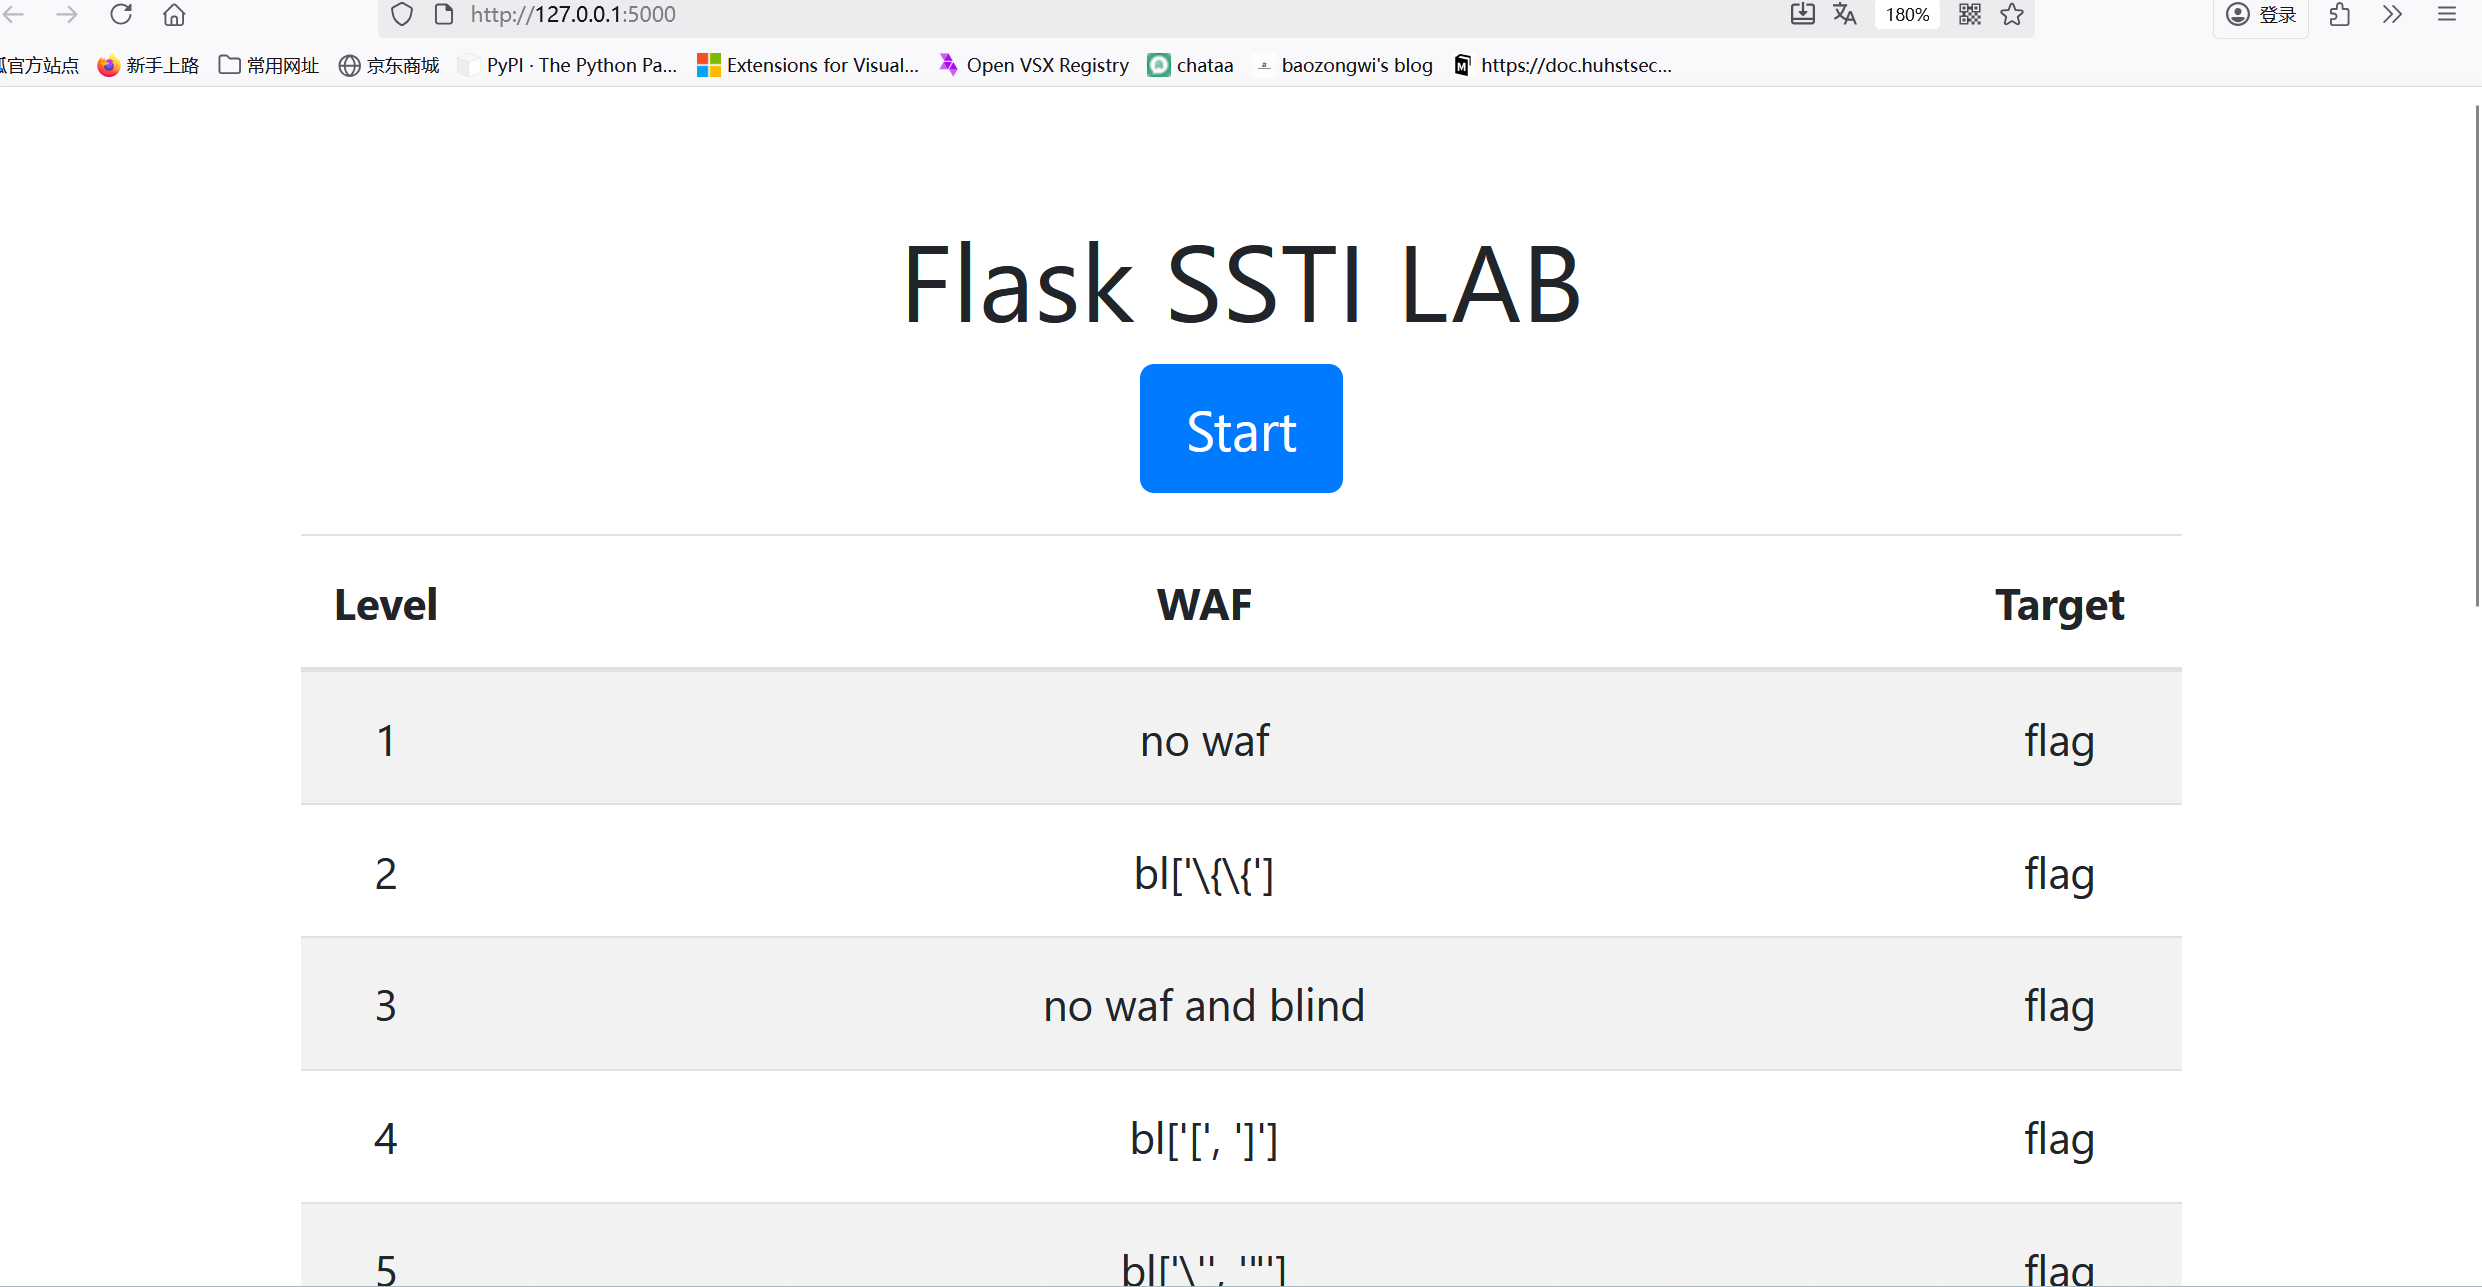Image resolution: width=2482 pixels, height=1287 pixels.
Task: Select the level 3 no waf and blind row
Action: pos(1241,1004)
